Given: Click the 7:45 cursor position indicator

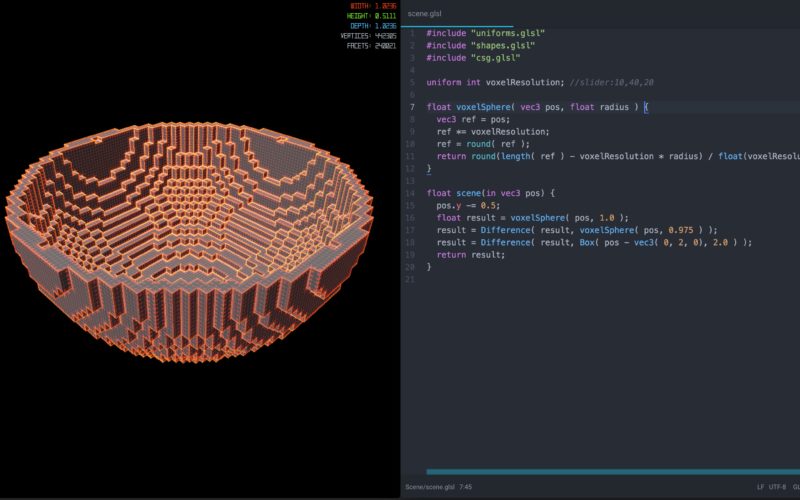Looking at the screenshot, I should (x=465, y=487).
